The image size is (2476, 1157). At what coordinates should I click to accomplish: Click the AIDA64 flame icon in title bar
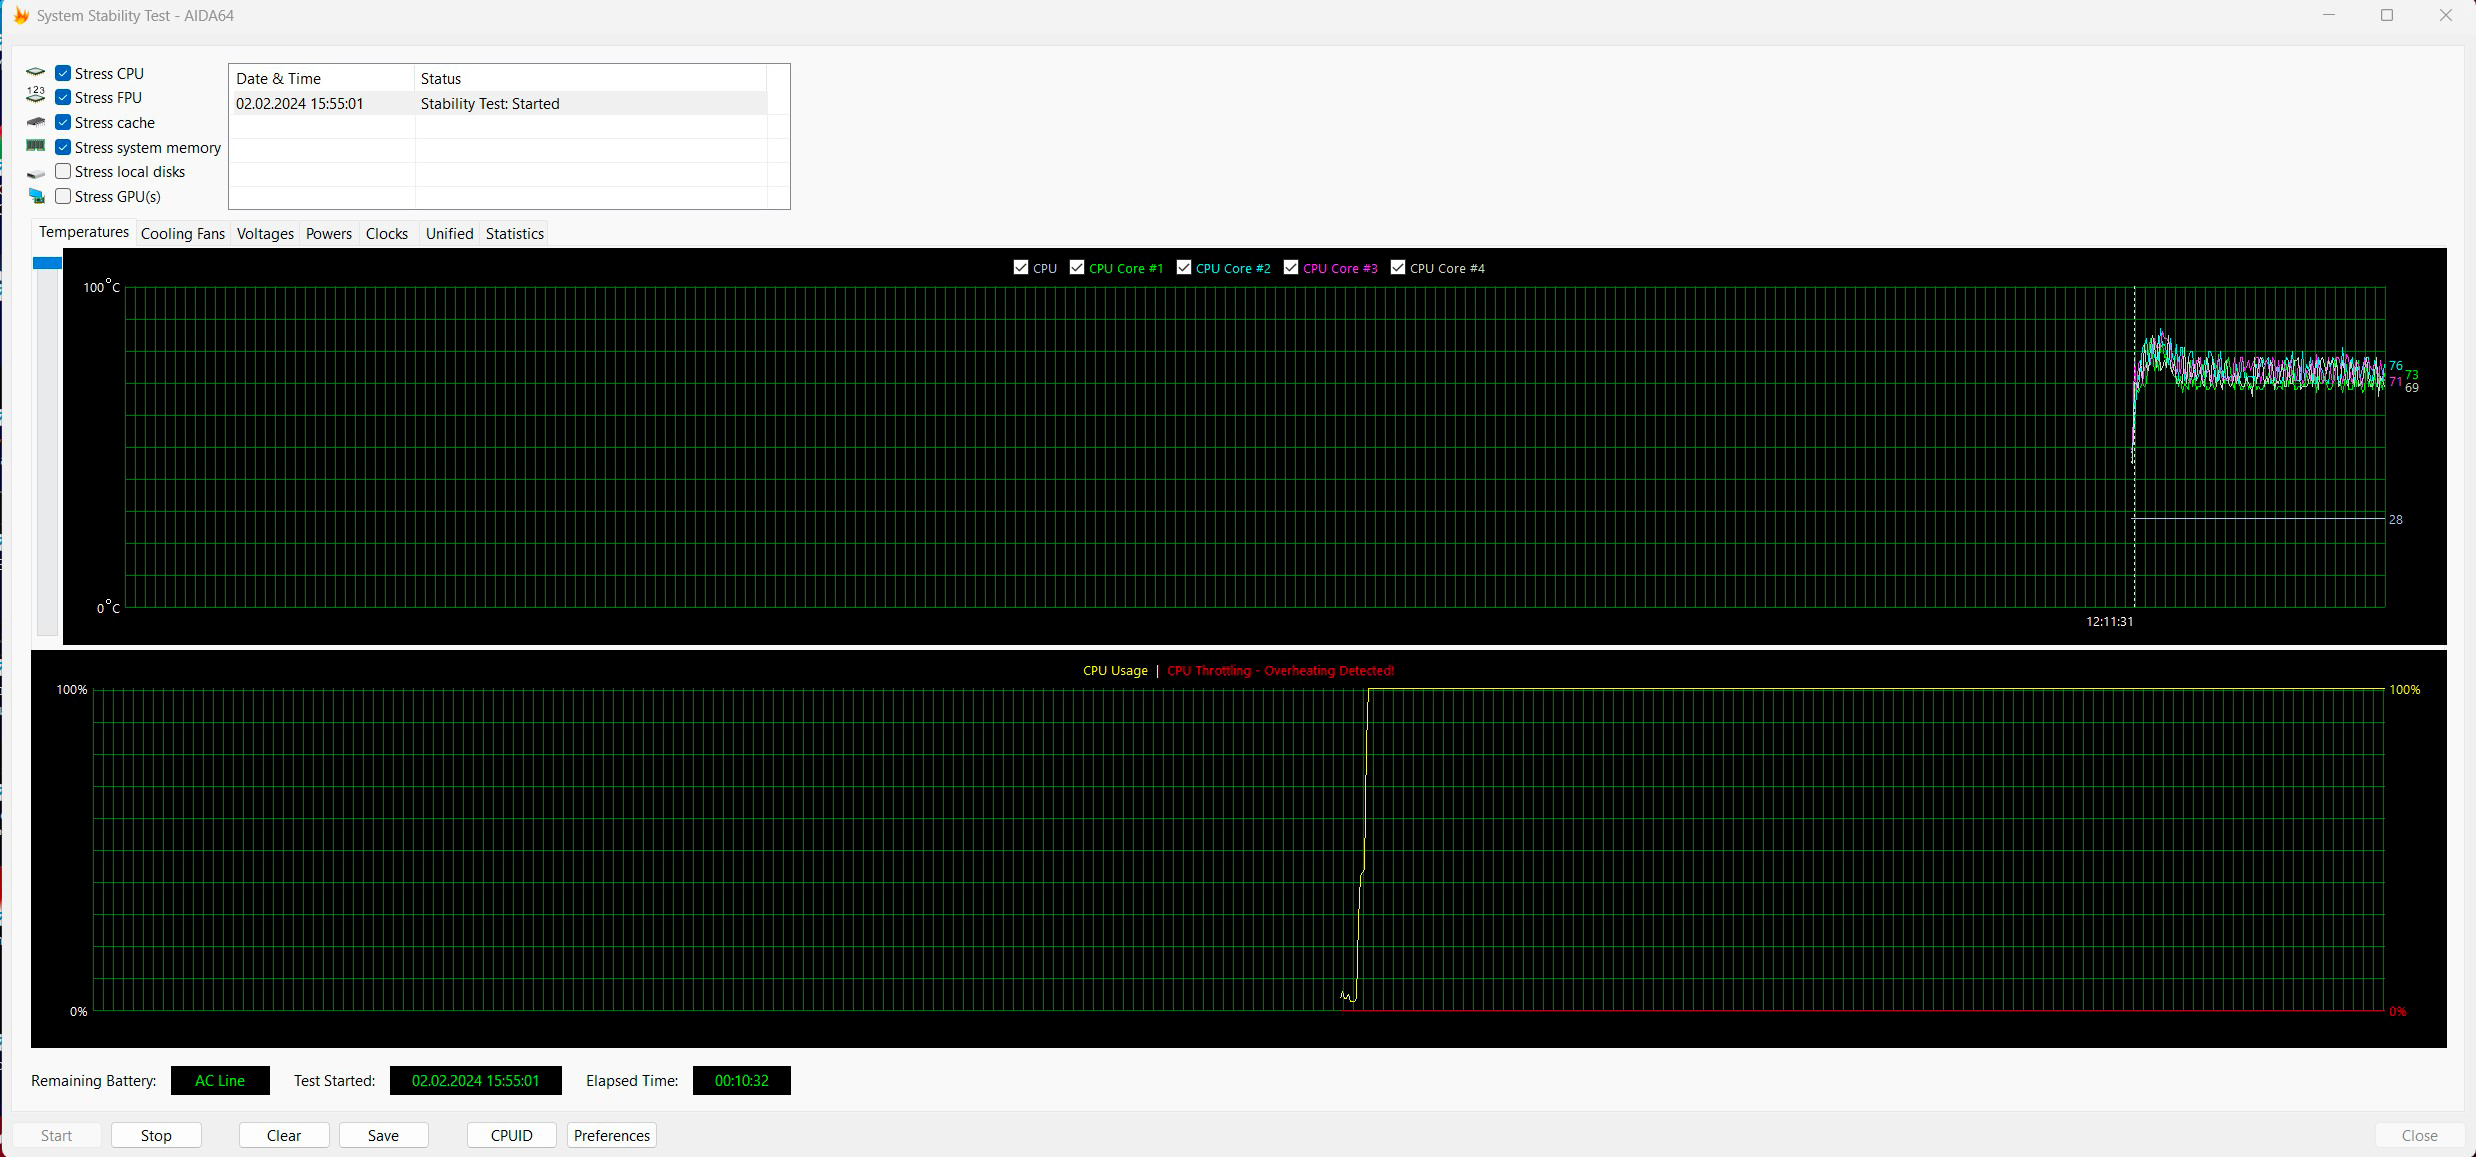pos(20,16)
